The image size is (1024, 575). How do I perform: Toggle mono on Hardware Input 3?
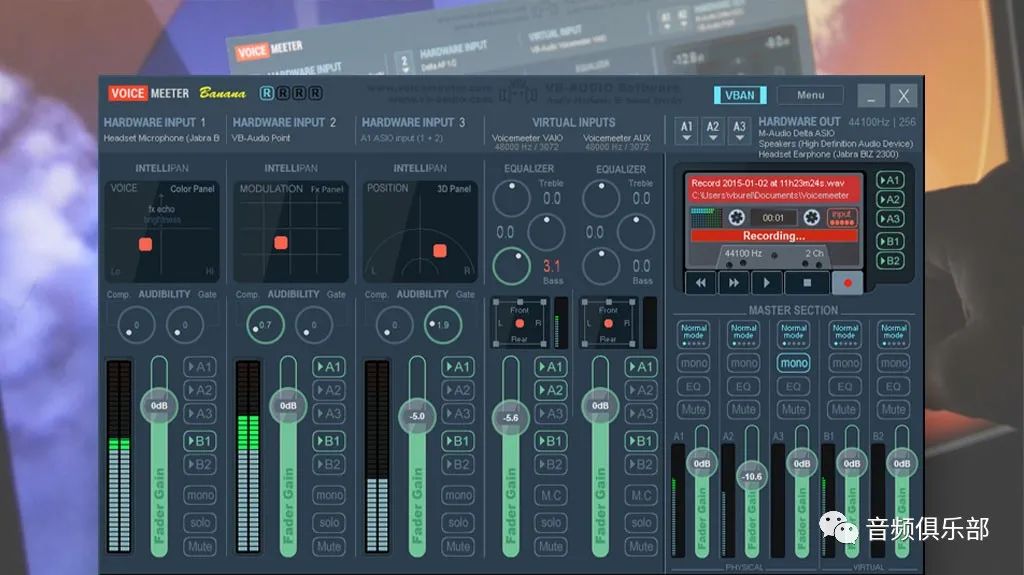[x=458, y=495]
